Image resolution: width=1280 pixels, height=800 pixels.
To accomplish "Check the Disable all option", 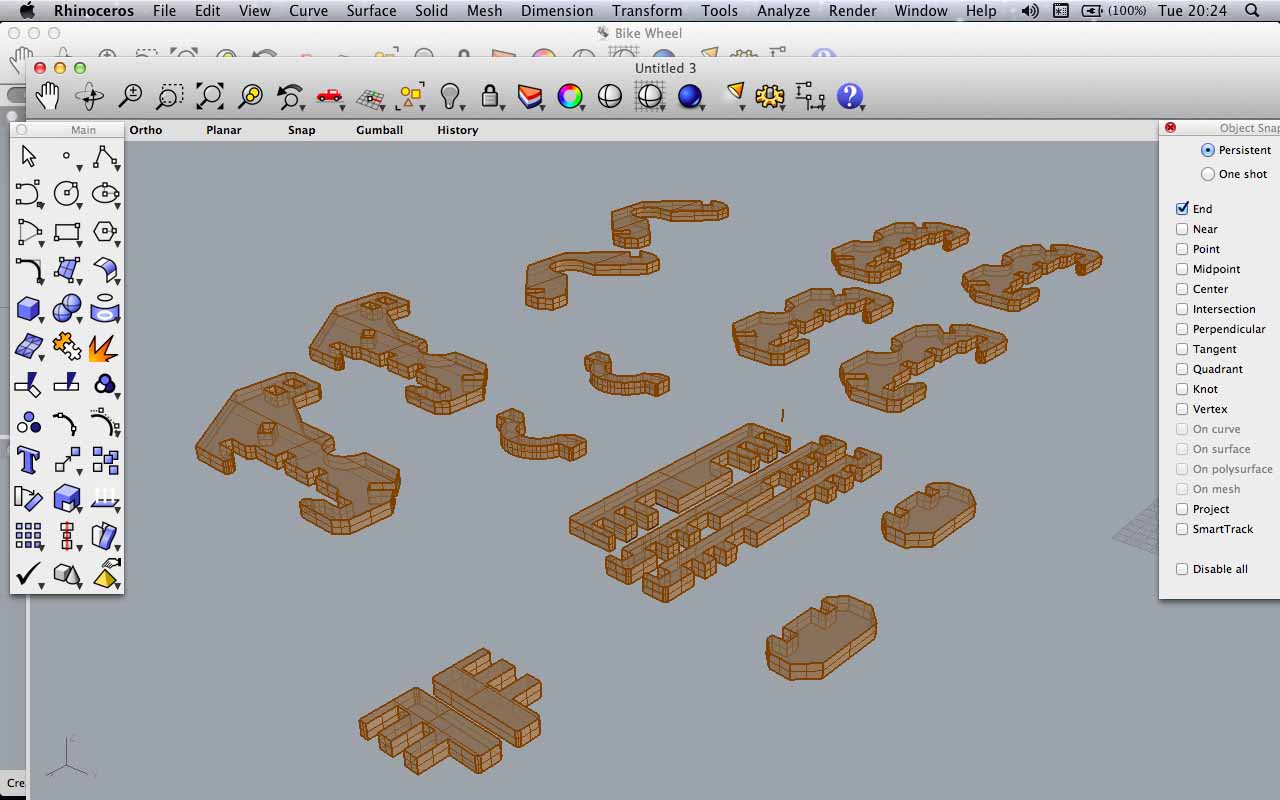I will click(x=1182, y=569).
